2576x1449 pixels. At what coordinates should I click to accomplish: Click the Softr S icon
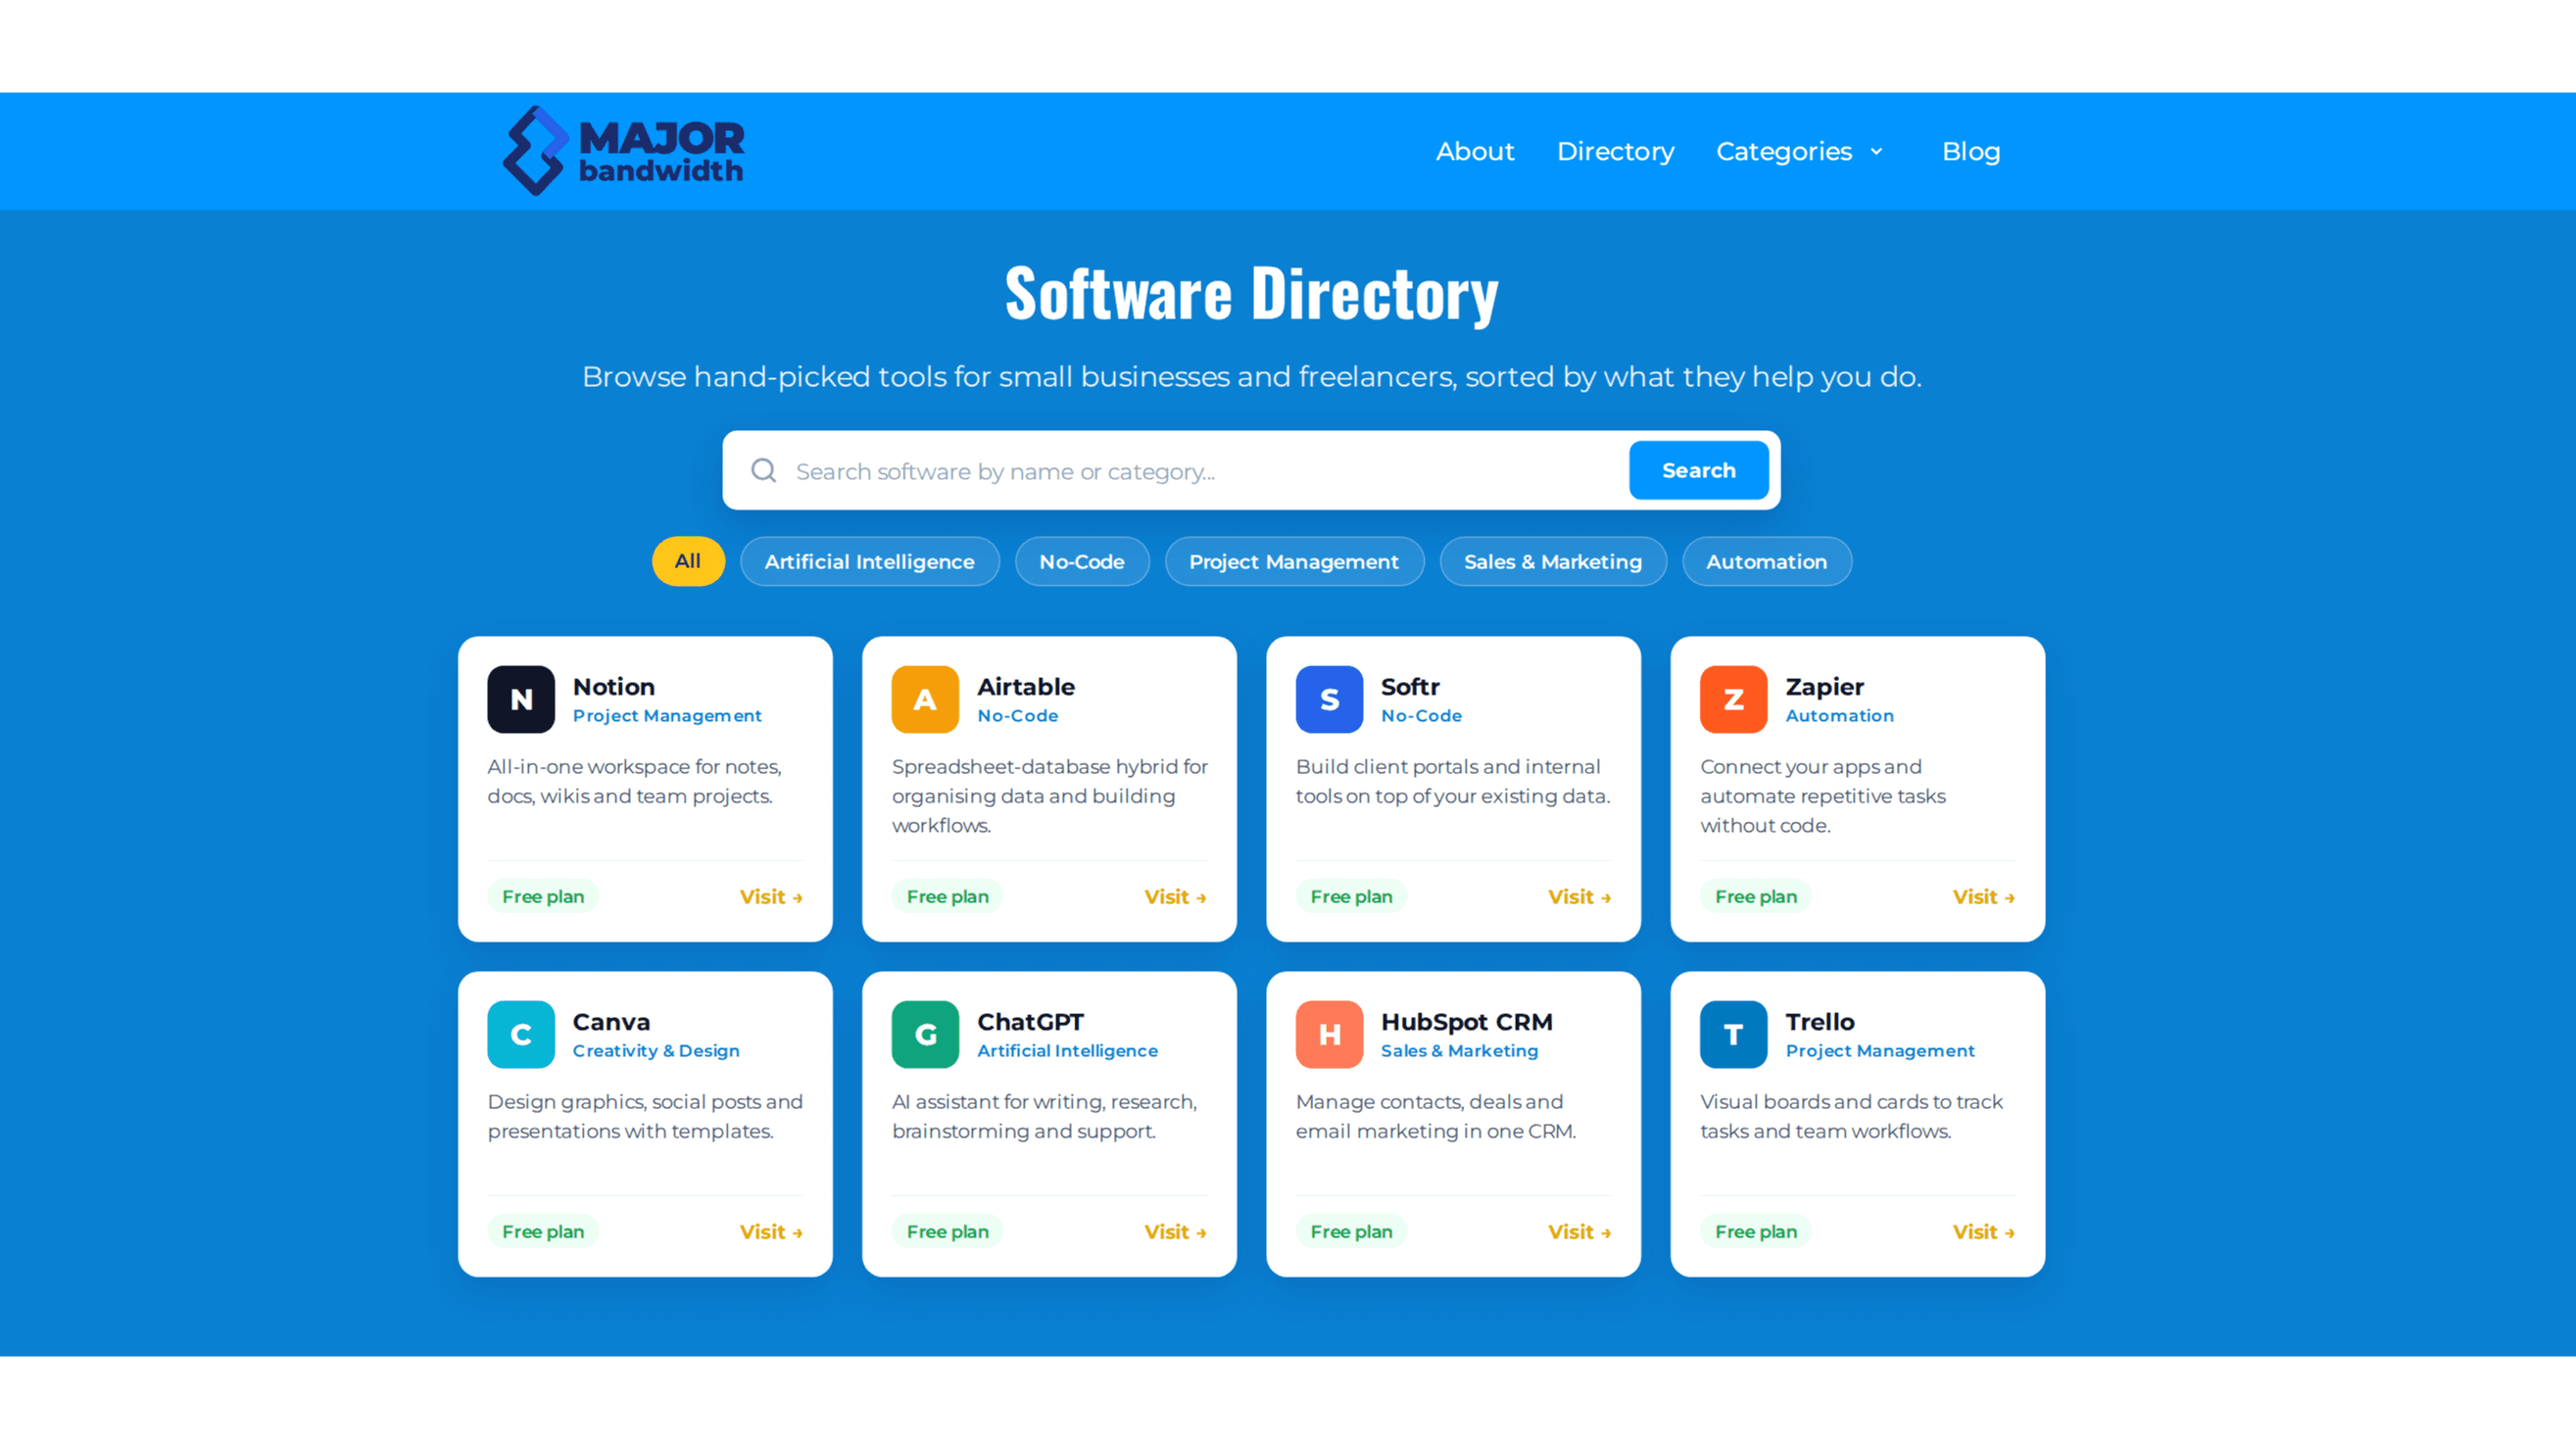click(1329, 699)
